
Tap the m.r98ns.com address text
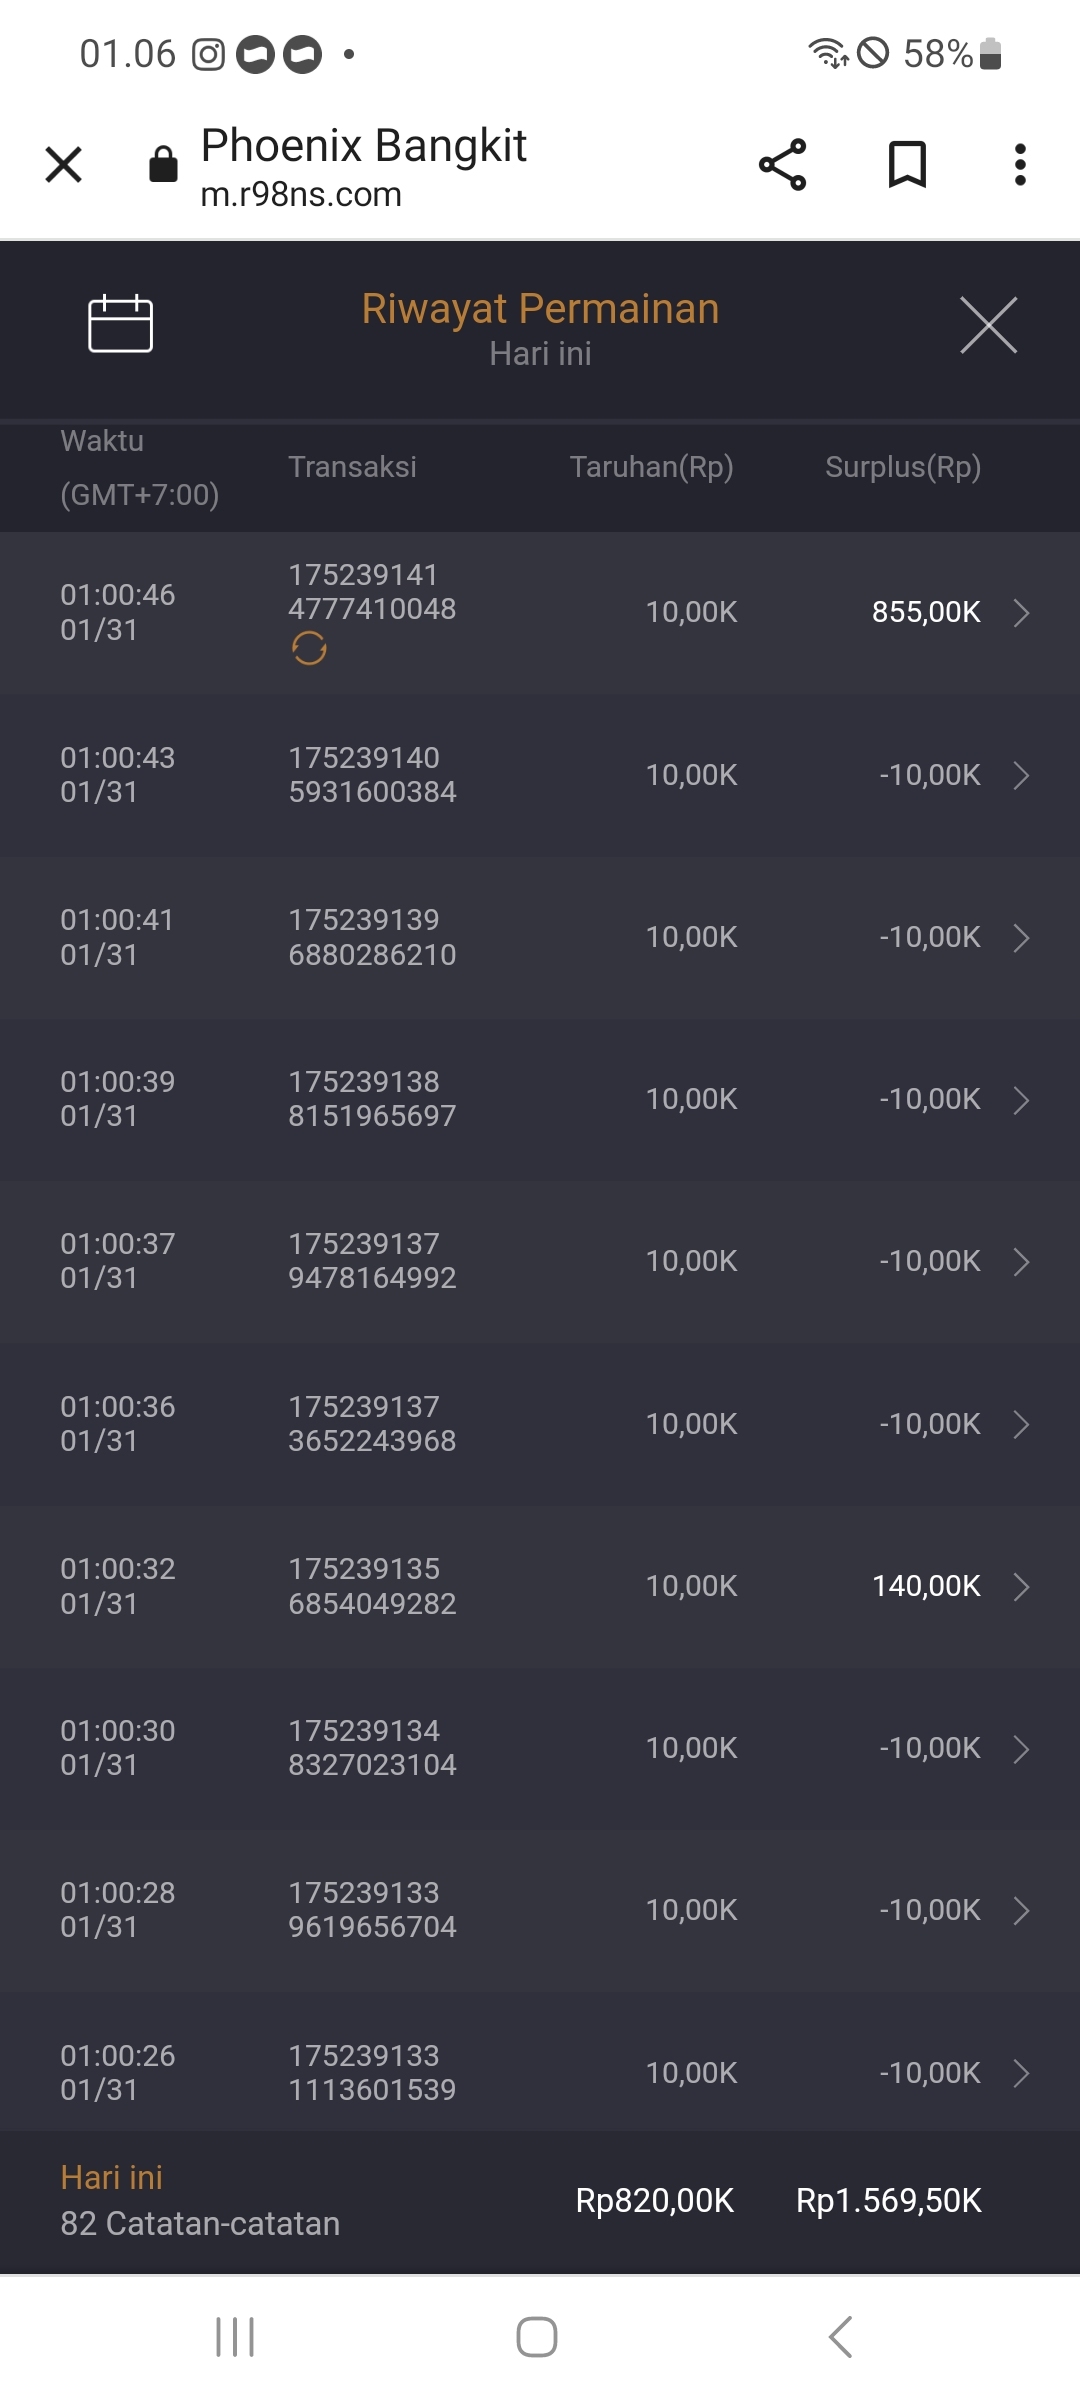301,194
